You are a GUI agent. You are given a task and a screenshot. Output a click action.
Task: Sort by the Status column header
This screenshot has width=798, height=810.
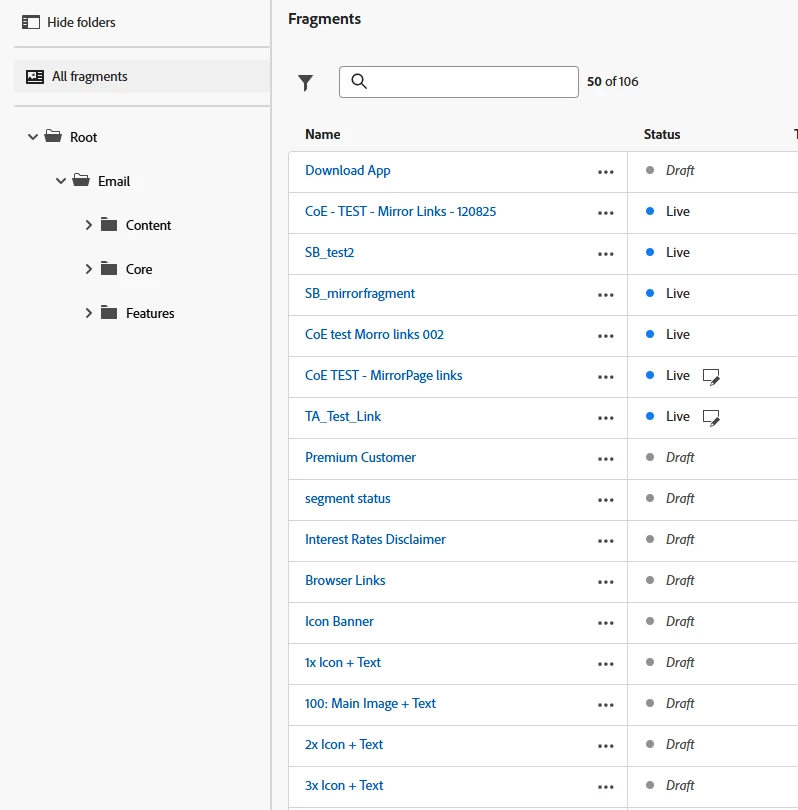coord(662,134)
